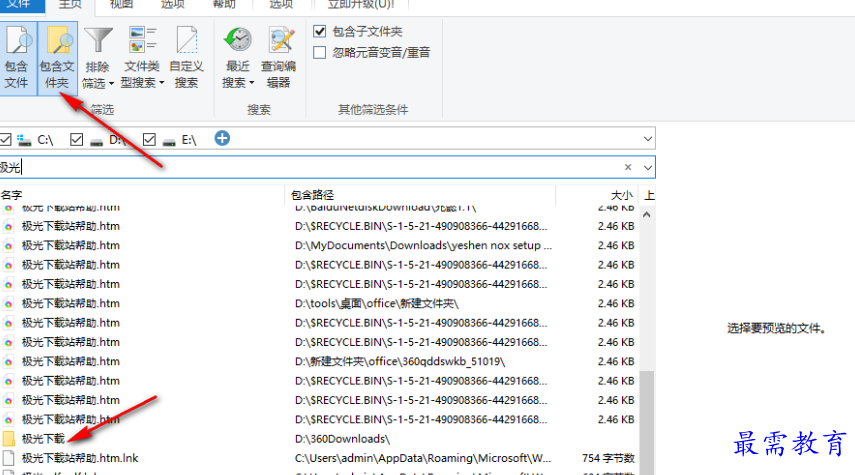Expand the 文件类型搜索 dropdown arrow
This screenshot has width=855, height=475.
[x=161, y=83]
